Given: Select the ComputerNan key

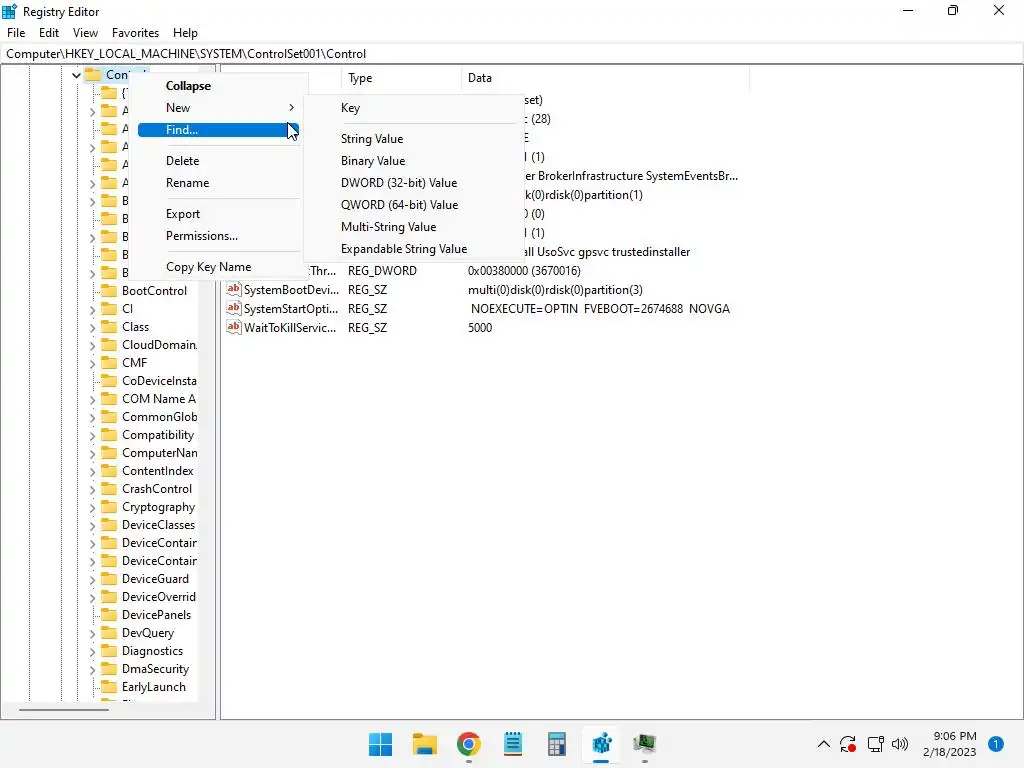Looking at the screenshot, I should (159, 453).
